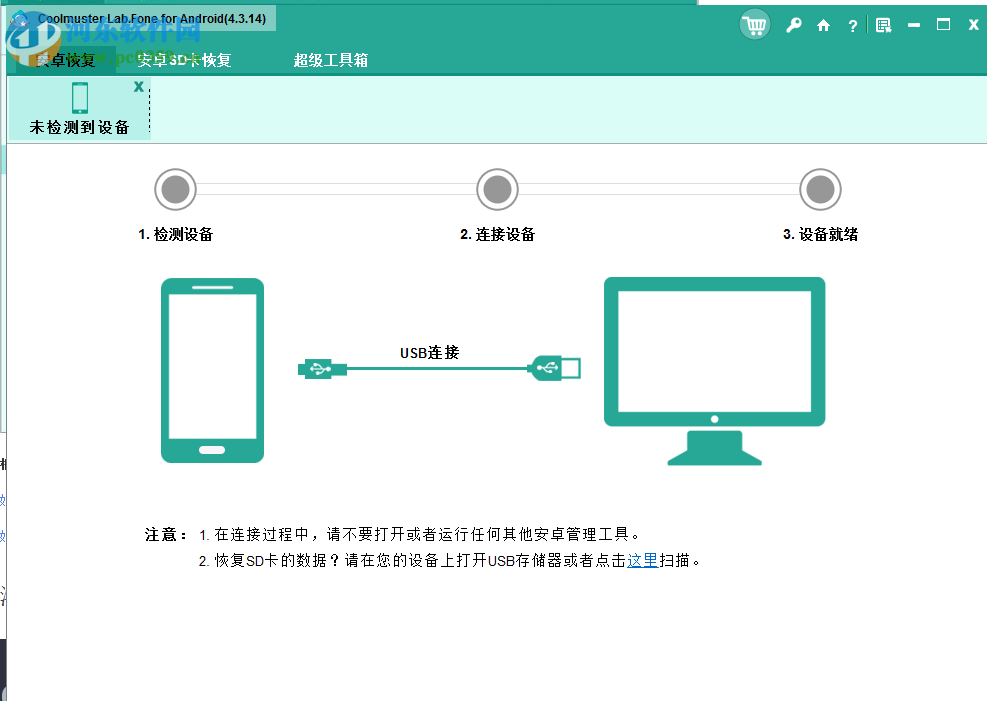Image resolution: width=987 pixels, height=701 pixels.
Task: Click the feedback log icon beside help
Action: coord(883,25)
